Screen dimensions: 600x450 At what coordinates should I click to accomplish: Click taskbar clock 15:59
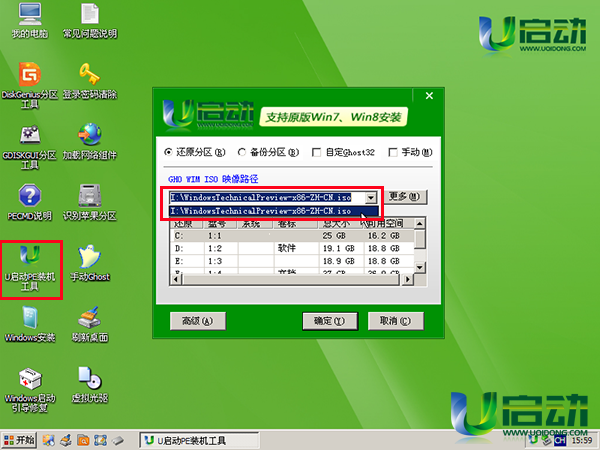(582, 440)
